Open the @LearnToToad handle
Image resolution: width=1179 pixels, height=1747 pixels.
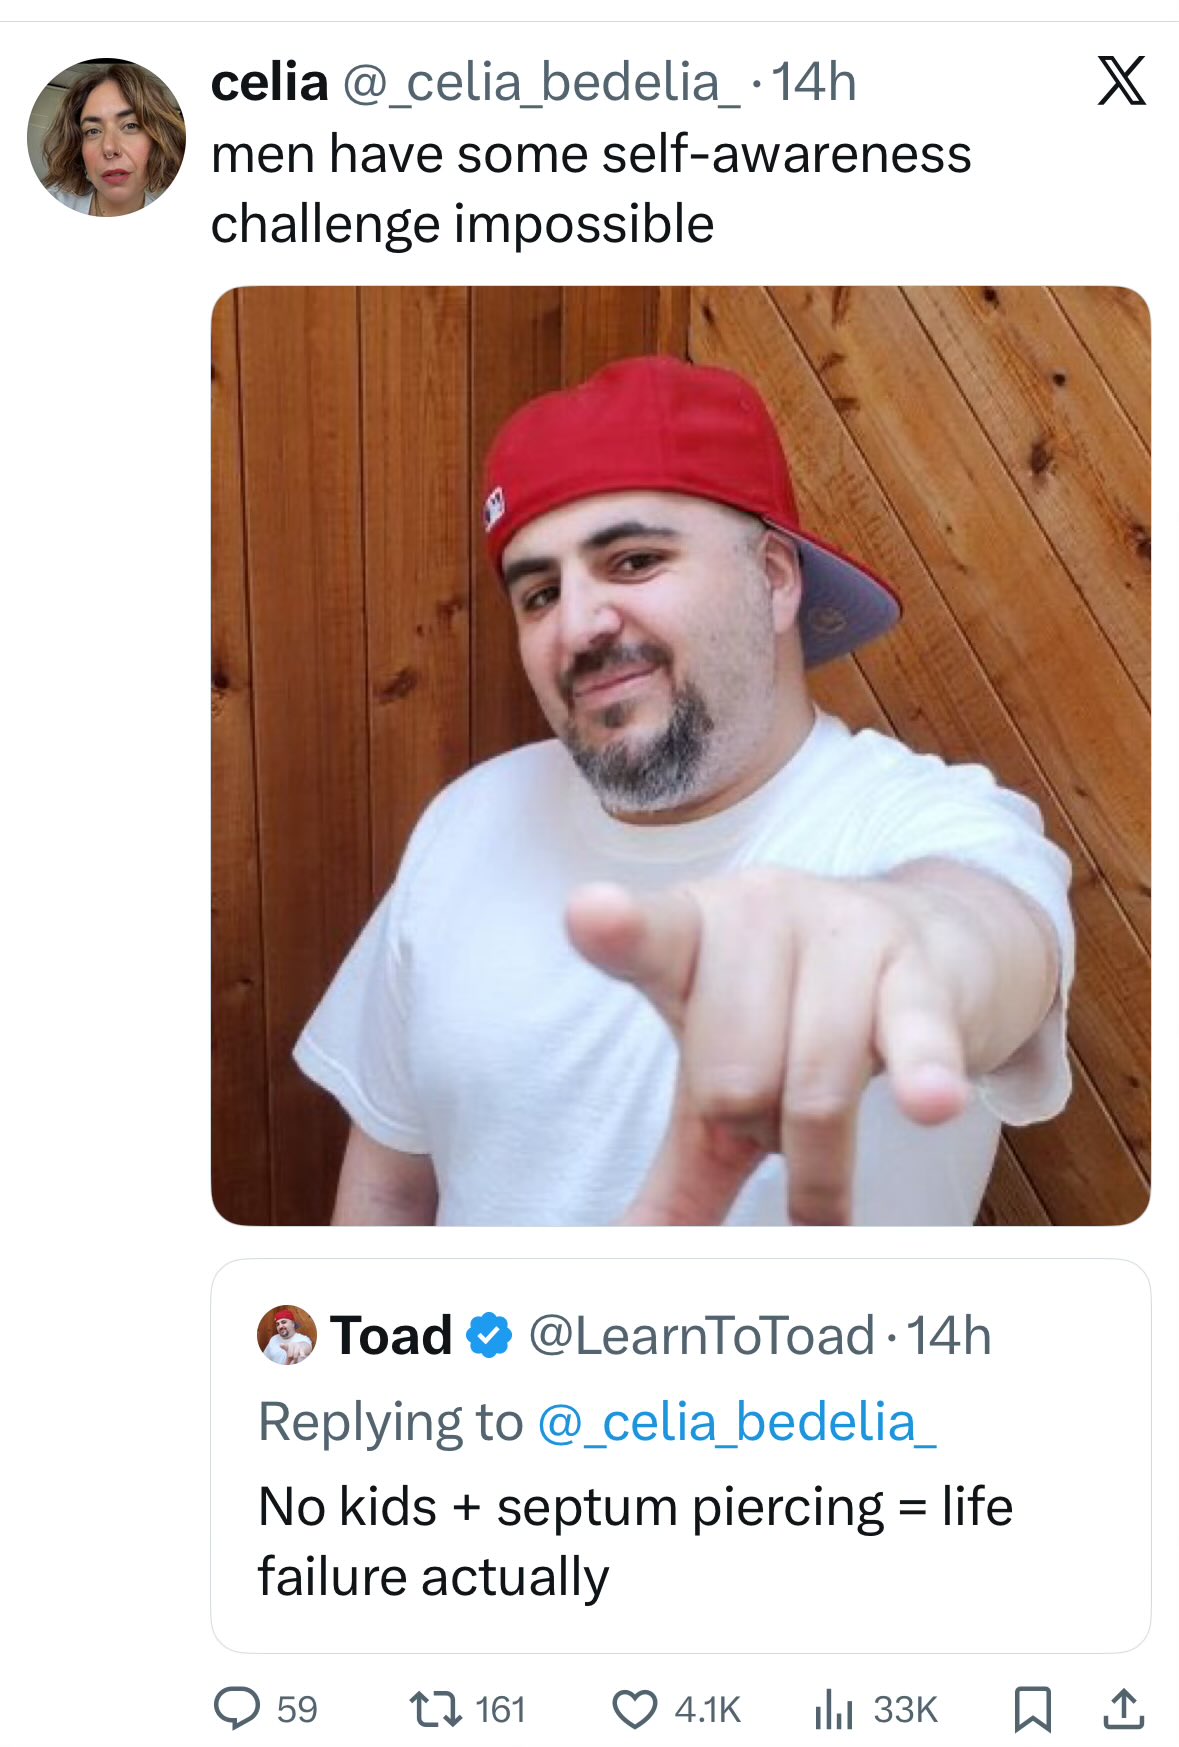point(702,1336)
